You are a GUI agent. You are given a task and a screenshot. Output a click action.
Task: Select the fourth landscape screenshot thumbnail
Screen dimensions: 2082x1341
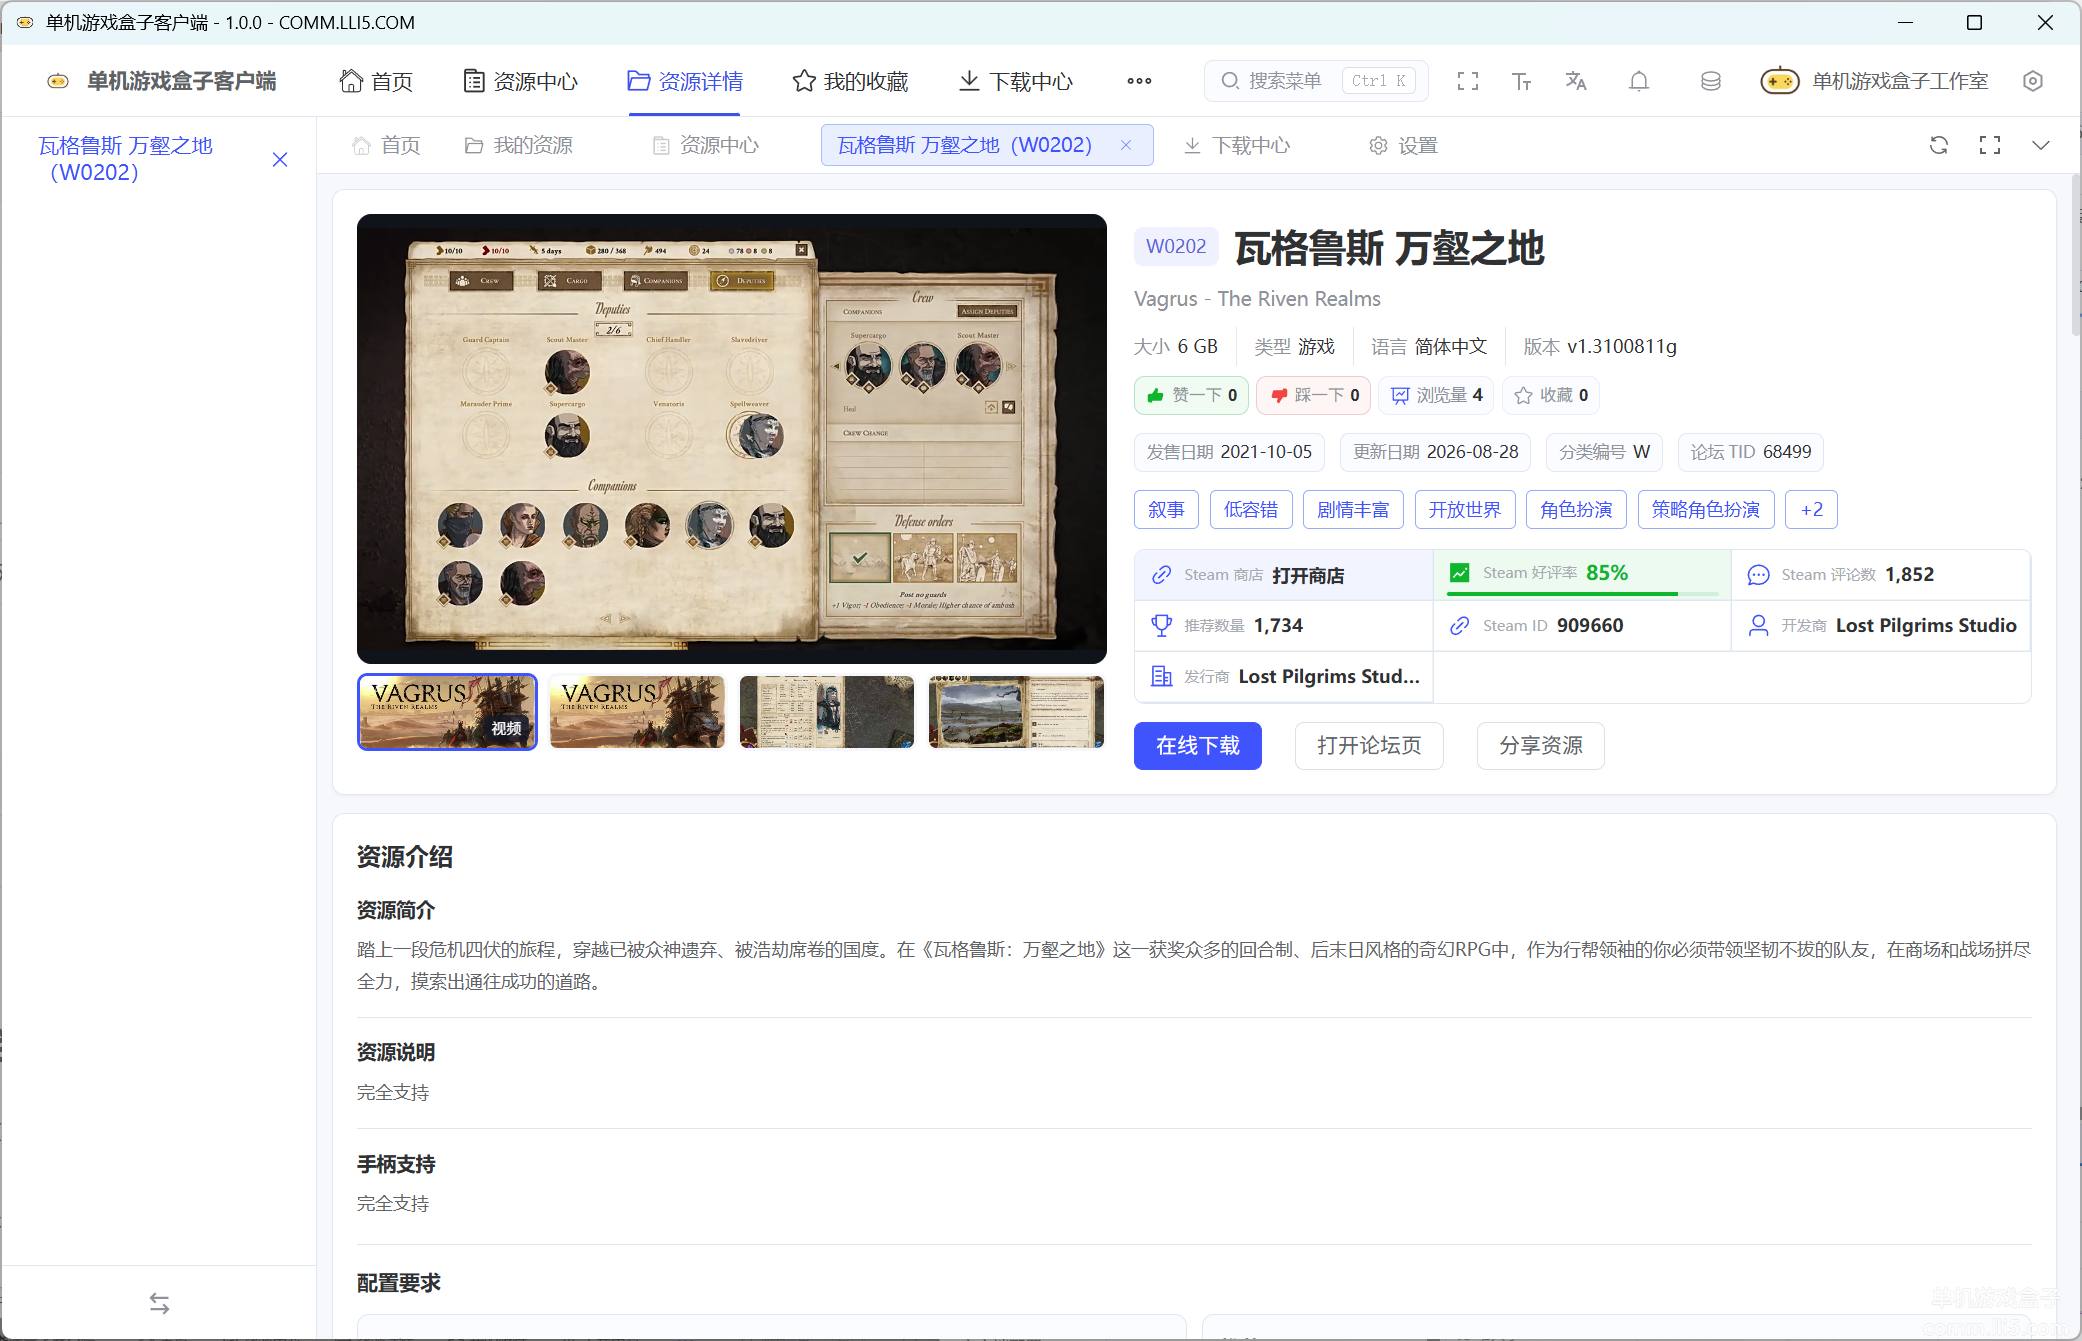tap(1016, 711)
